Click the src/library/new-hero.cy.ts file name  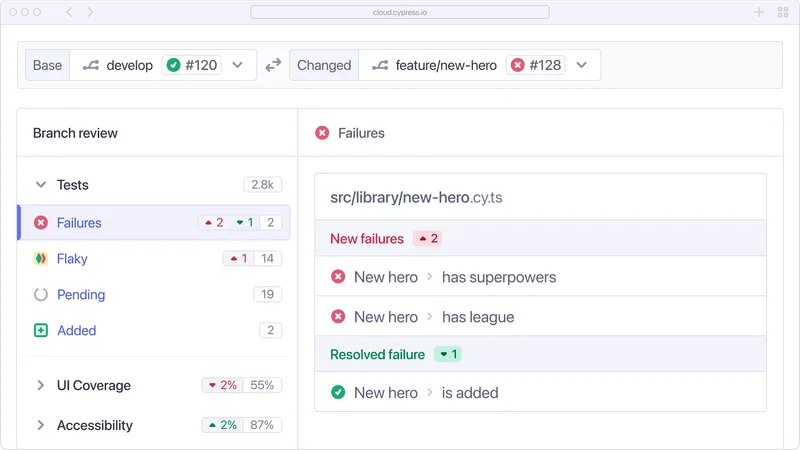416,197
